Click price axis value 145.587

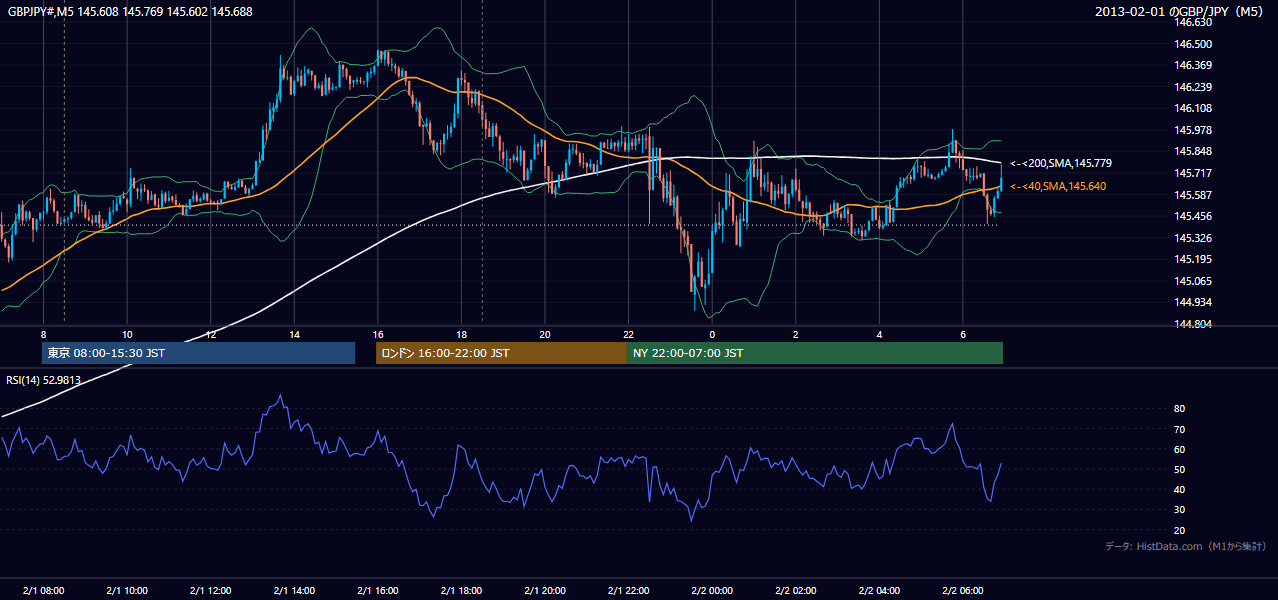pyautogui.click(x=1193, y=195)
